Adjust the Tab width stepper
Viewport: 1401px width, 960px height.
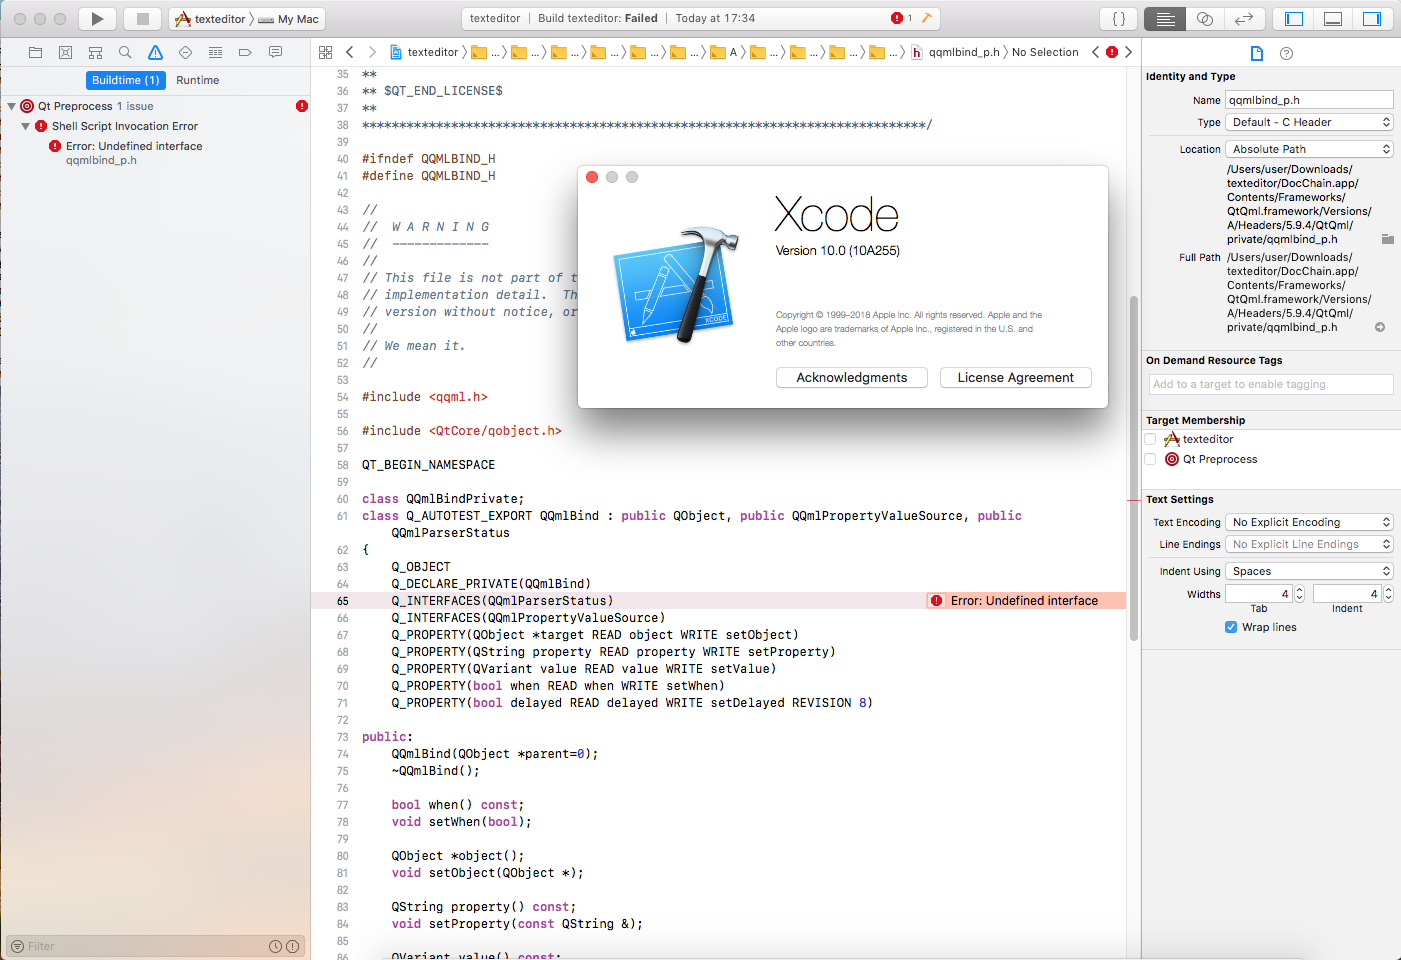click(1299, 594)
